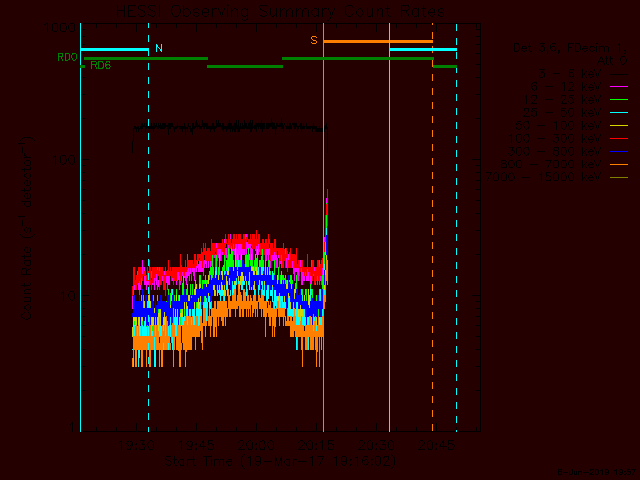Select the 300 - 800 keV legend label
The width and height of the screenshot is (640, 480).
pos(554,152)
